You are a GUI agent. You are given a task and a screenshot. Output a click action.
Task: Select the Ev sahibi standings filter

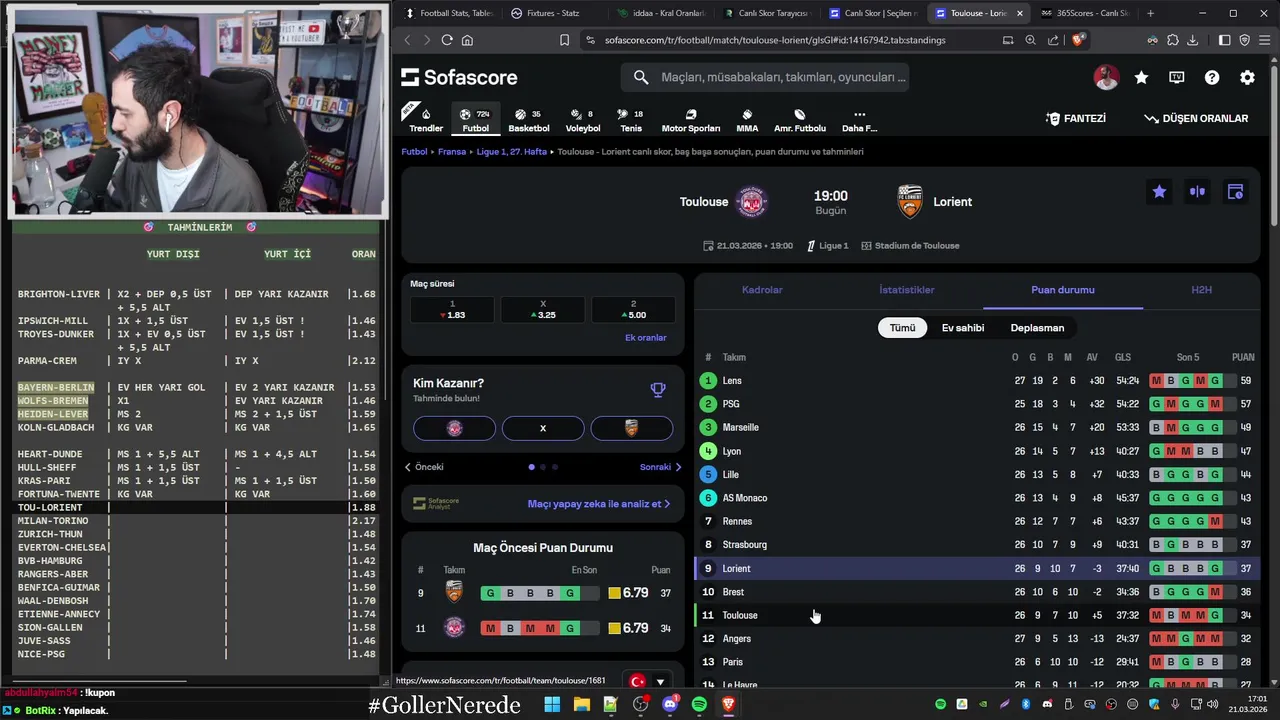click(962, 328)
